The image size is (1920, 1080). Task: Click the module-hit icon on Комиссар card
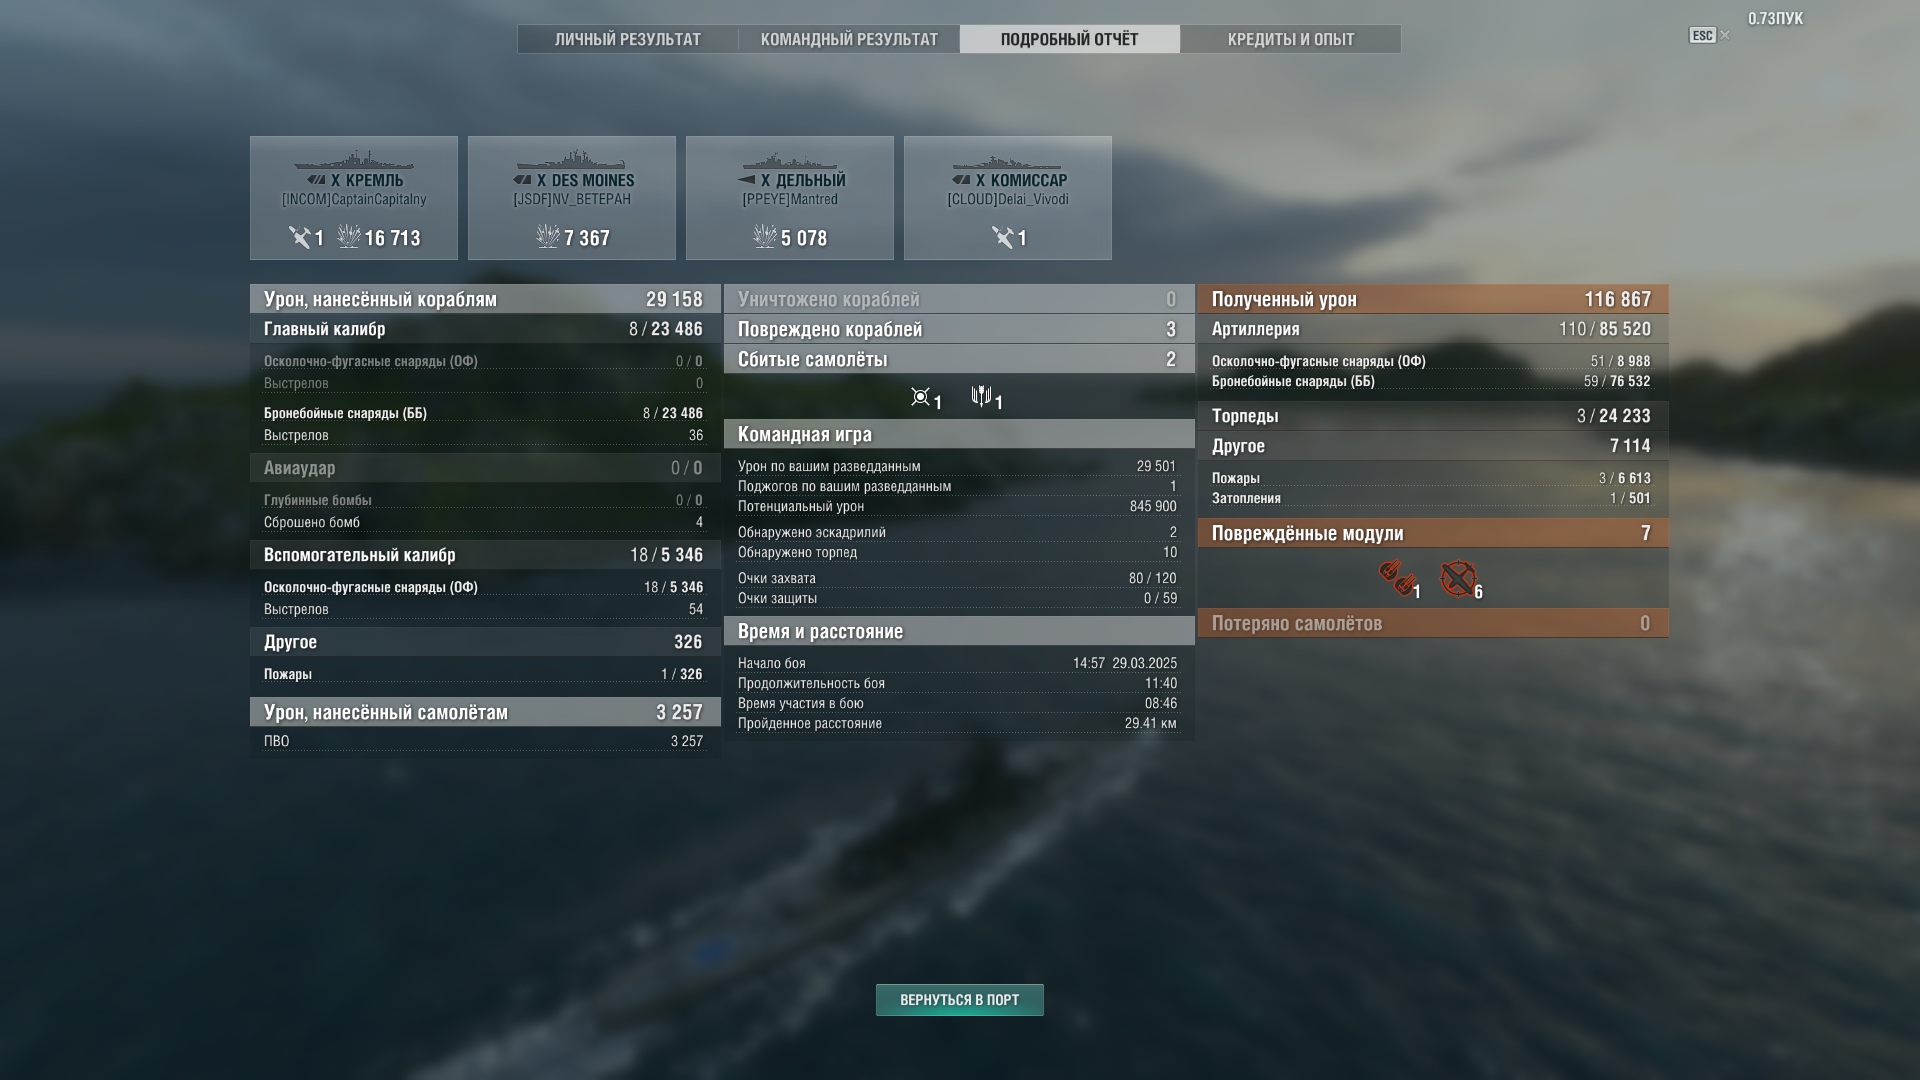(1002, 237)
